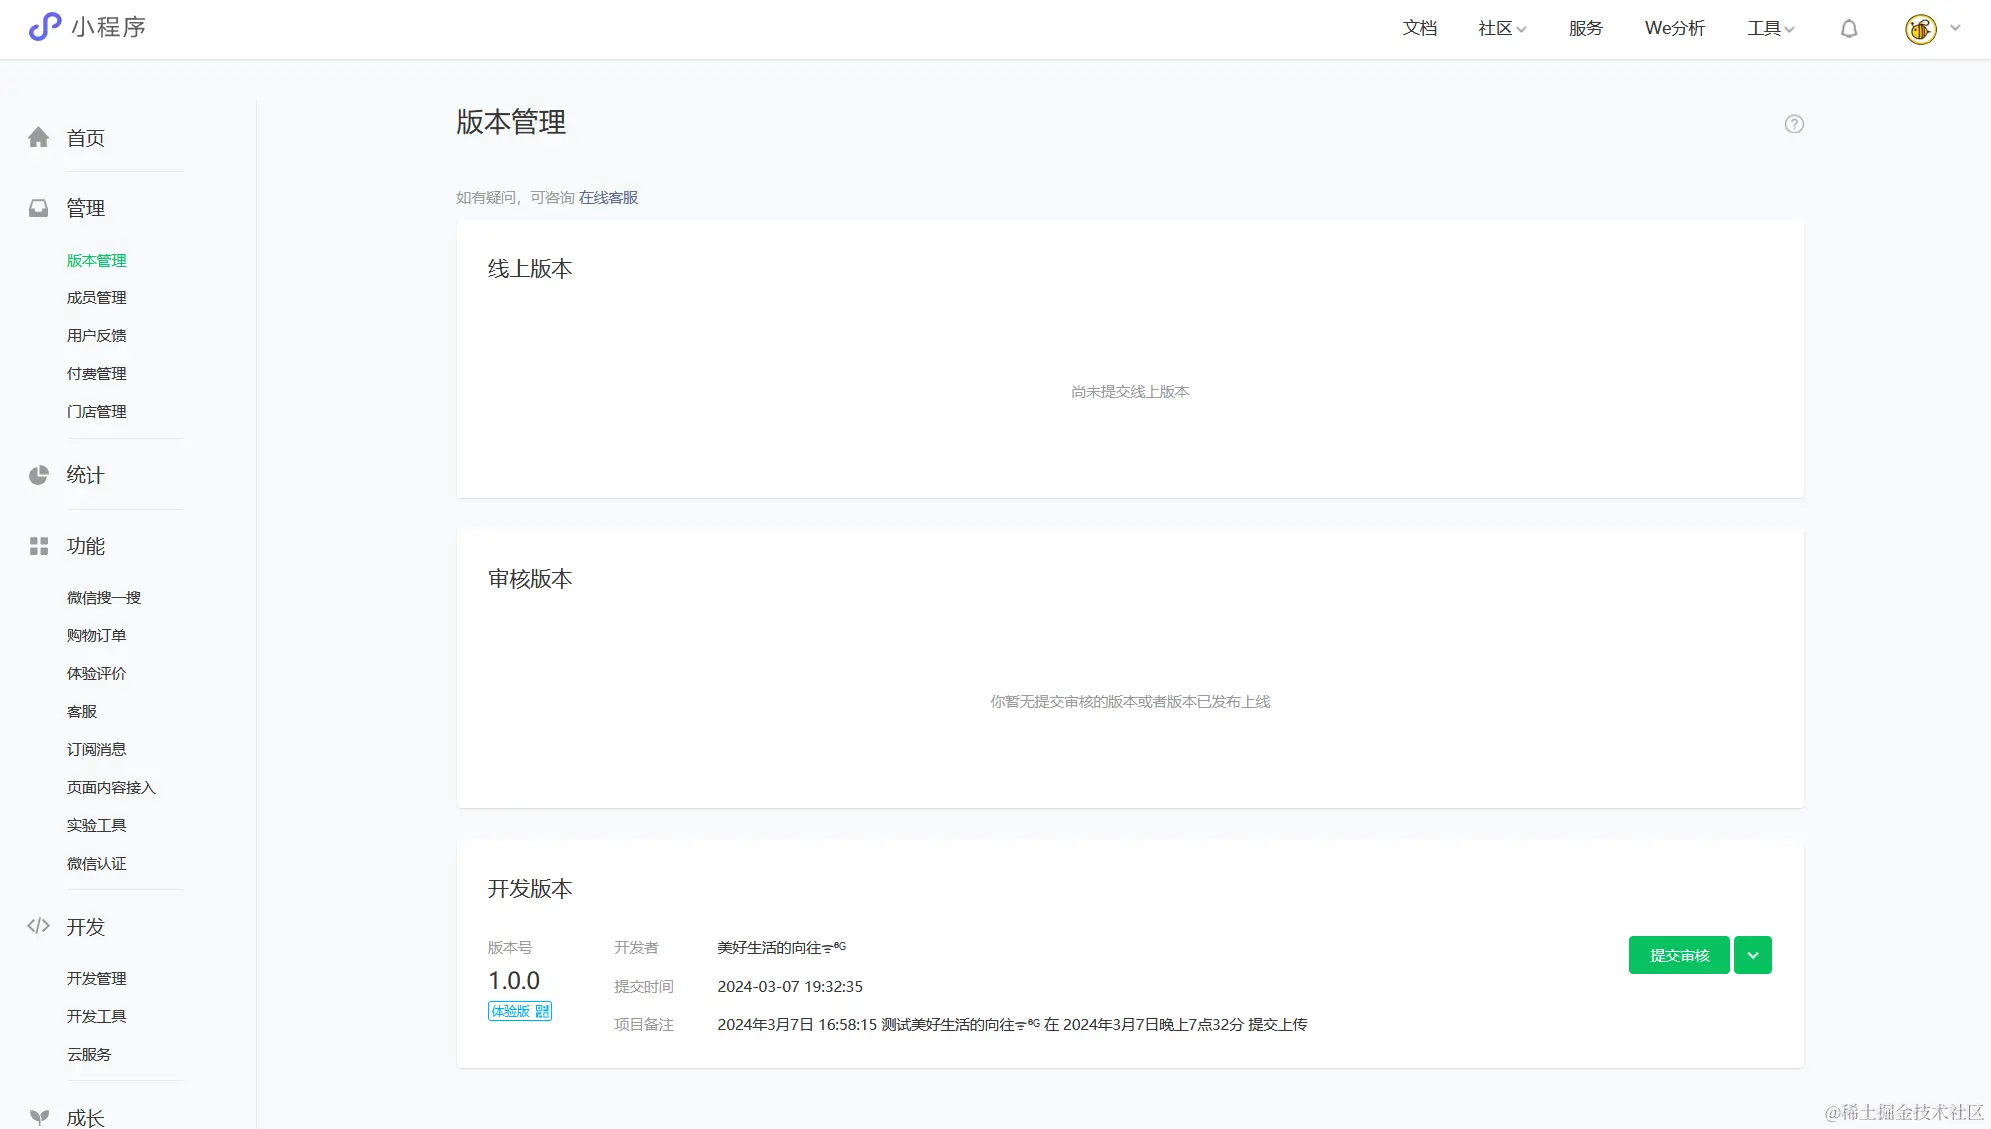
Task: Open the notification bell icon
Action: click(1848, 28)
